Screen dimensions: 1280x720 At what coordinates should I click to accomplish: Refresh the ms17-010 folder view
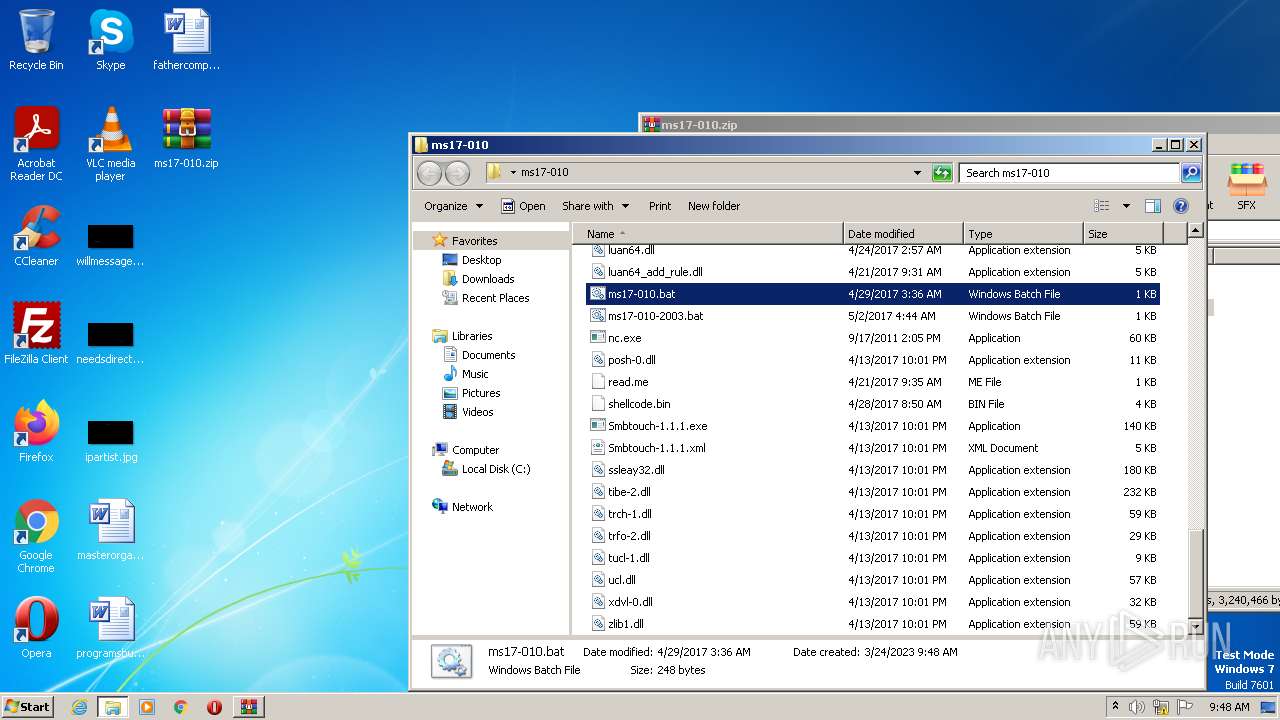point(942,173)
